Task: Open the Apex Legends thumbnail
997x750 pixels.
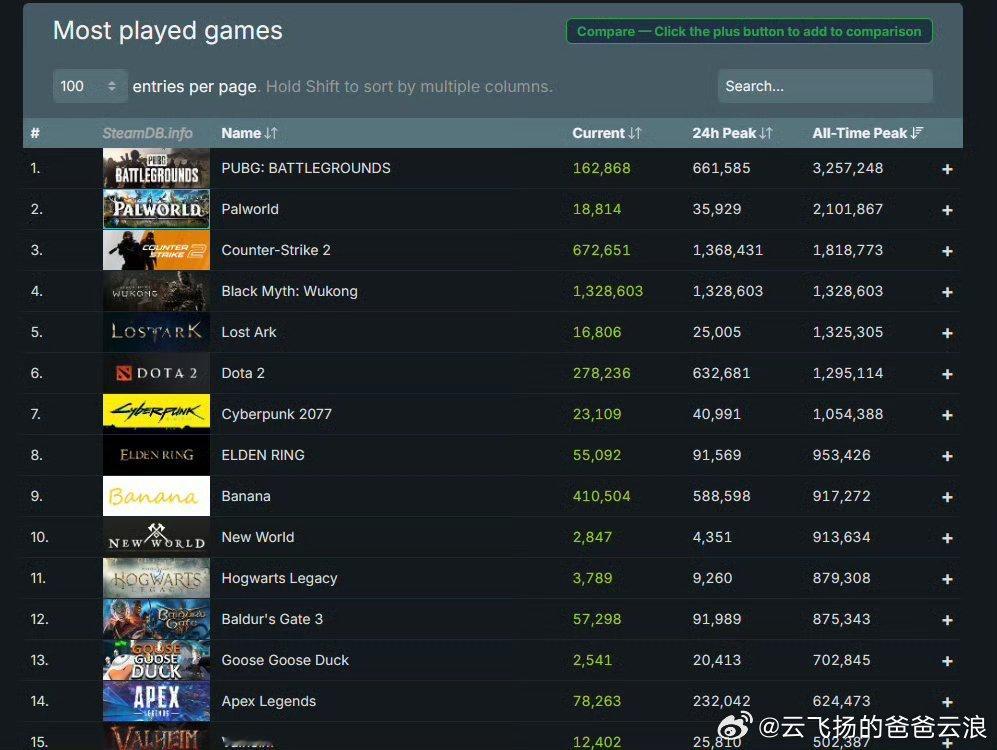Action: pos(156,701)
